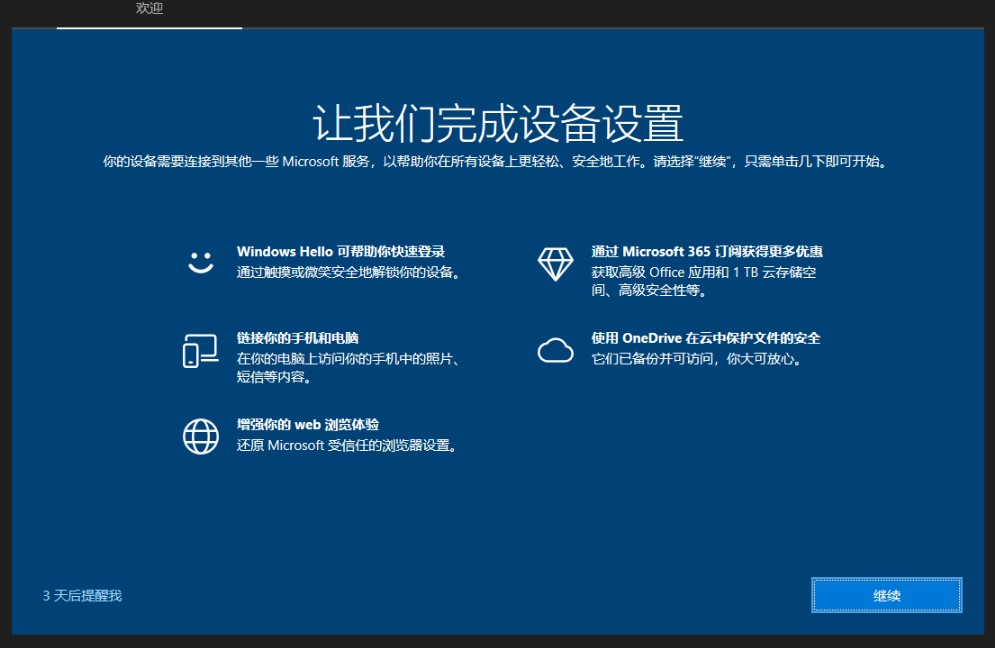This screenshot has width=995, height=648.
Task: Click the Windows Hello smiley icon
Action: click(200, 260)
